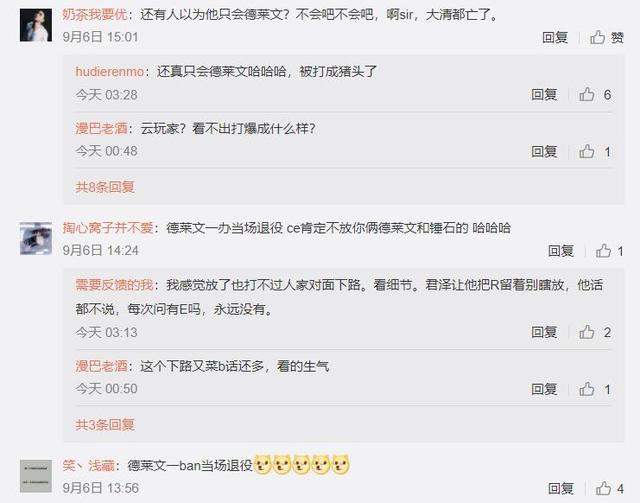The image size is (640, 503).
Task: Open 笑、浅藏's avatar thumbnail
Action: (x=36, y=476)
